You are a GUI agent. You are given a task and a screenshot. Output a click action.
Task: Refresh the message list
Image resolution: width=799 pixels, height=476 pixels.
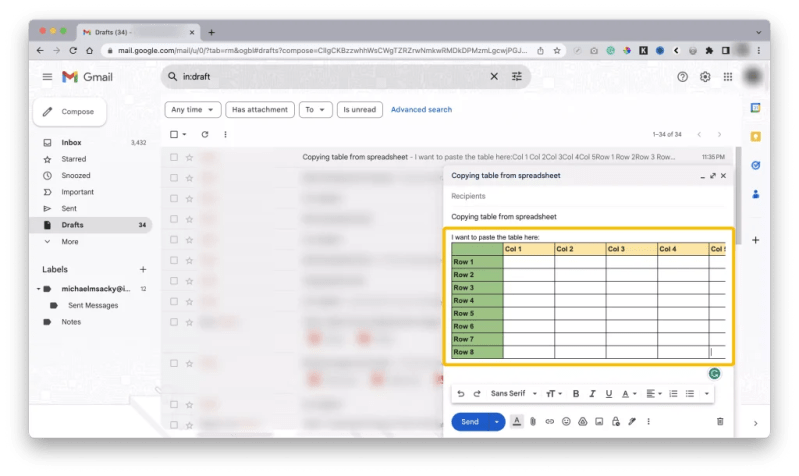coord(205,135)
